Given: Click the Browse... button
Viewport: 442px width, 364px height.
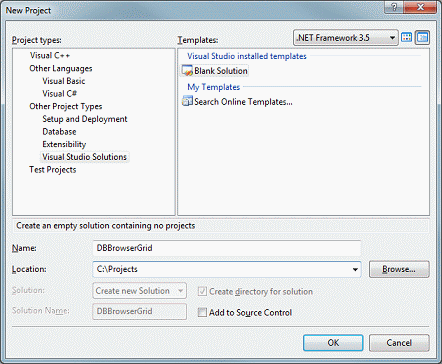Looking at the screenshot, I should tap(399, 269).
